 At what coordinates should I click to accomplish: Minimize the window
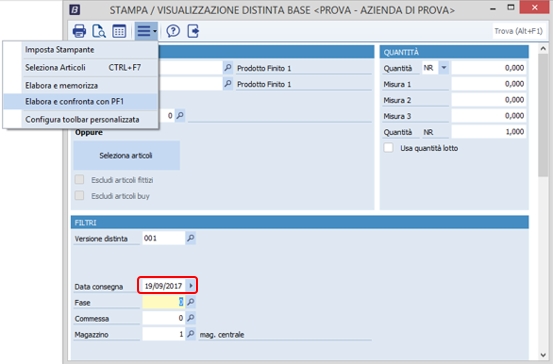(x=493, y=8)
